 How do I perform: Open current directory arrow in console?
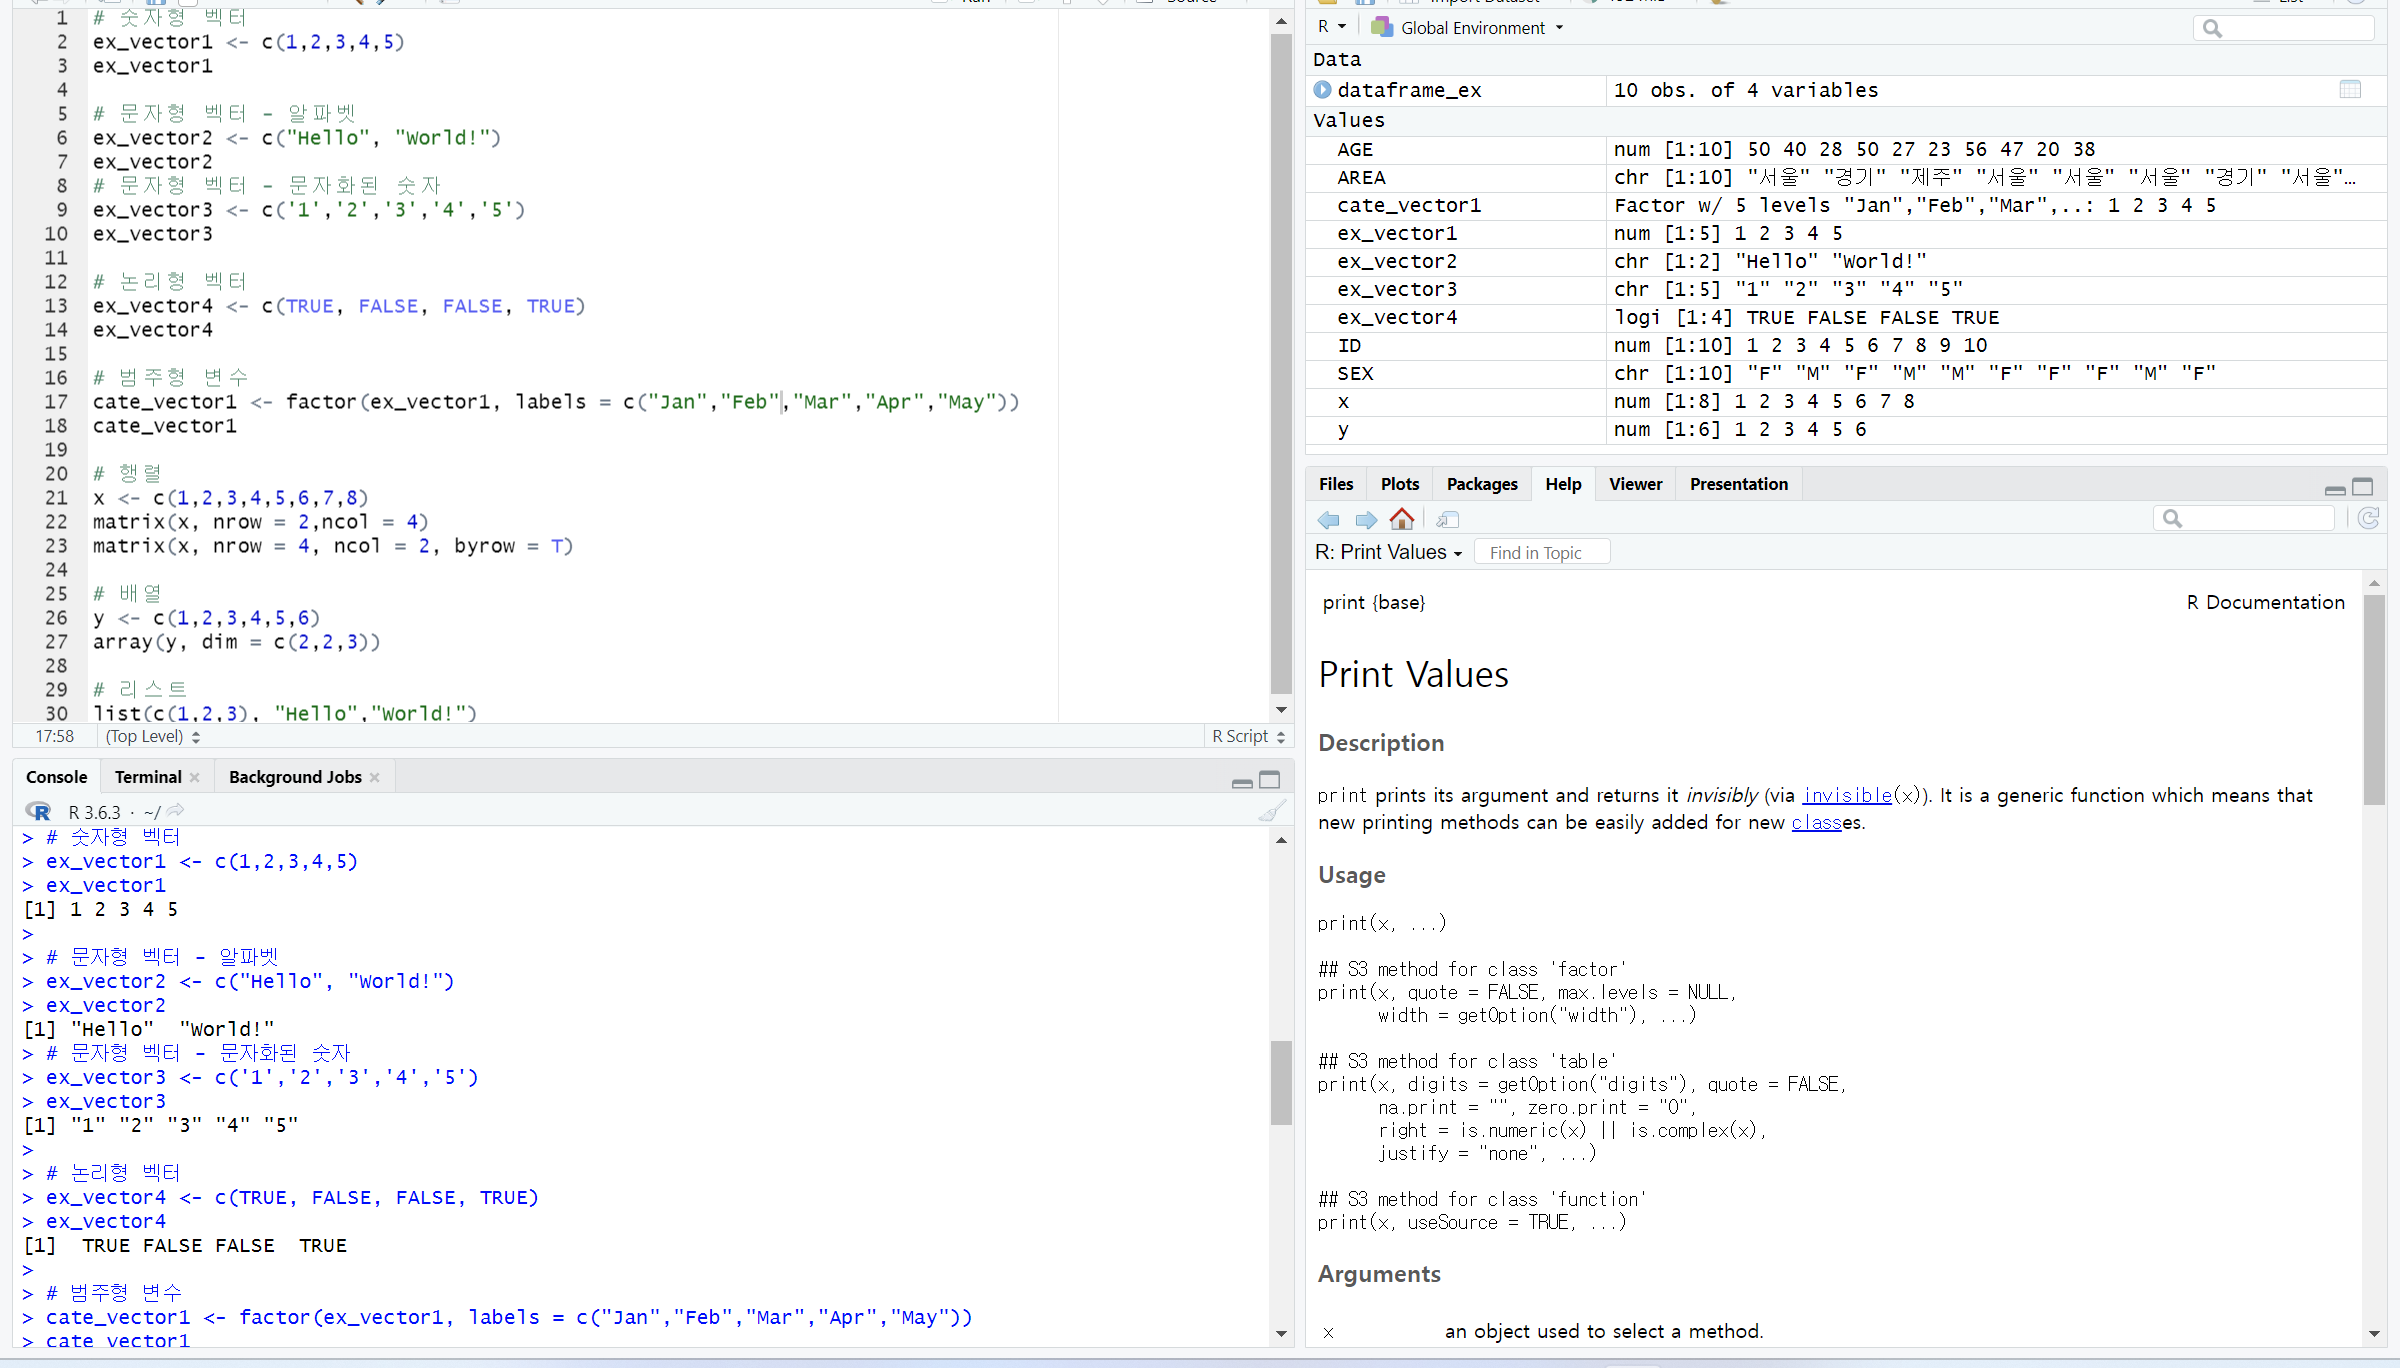point(176,811)
